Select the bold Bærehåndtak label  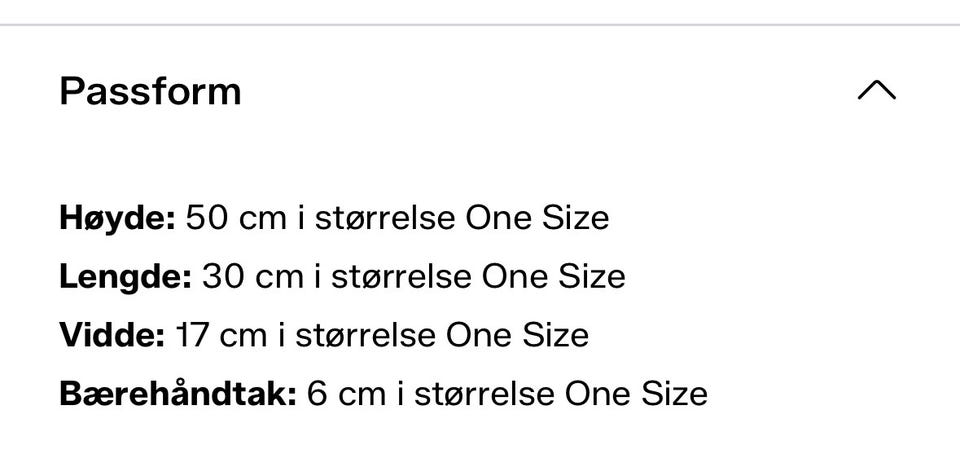[178, 393]
